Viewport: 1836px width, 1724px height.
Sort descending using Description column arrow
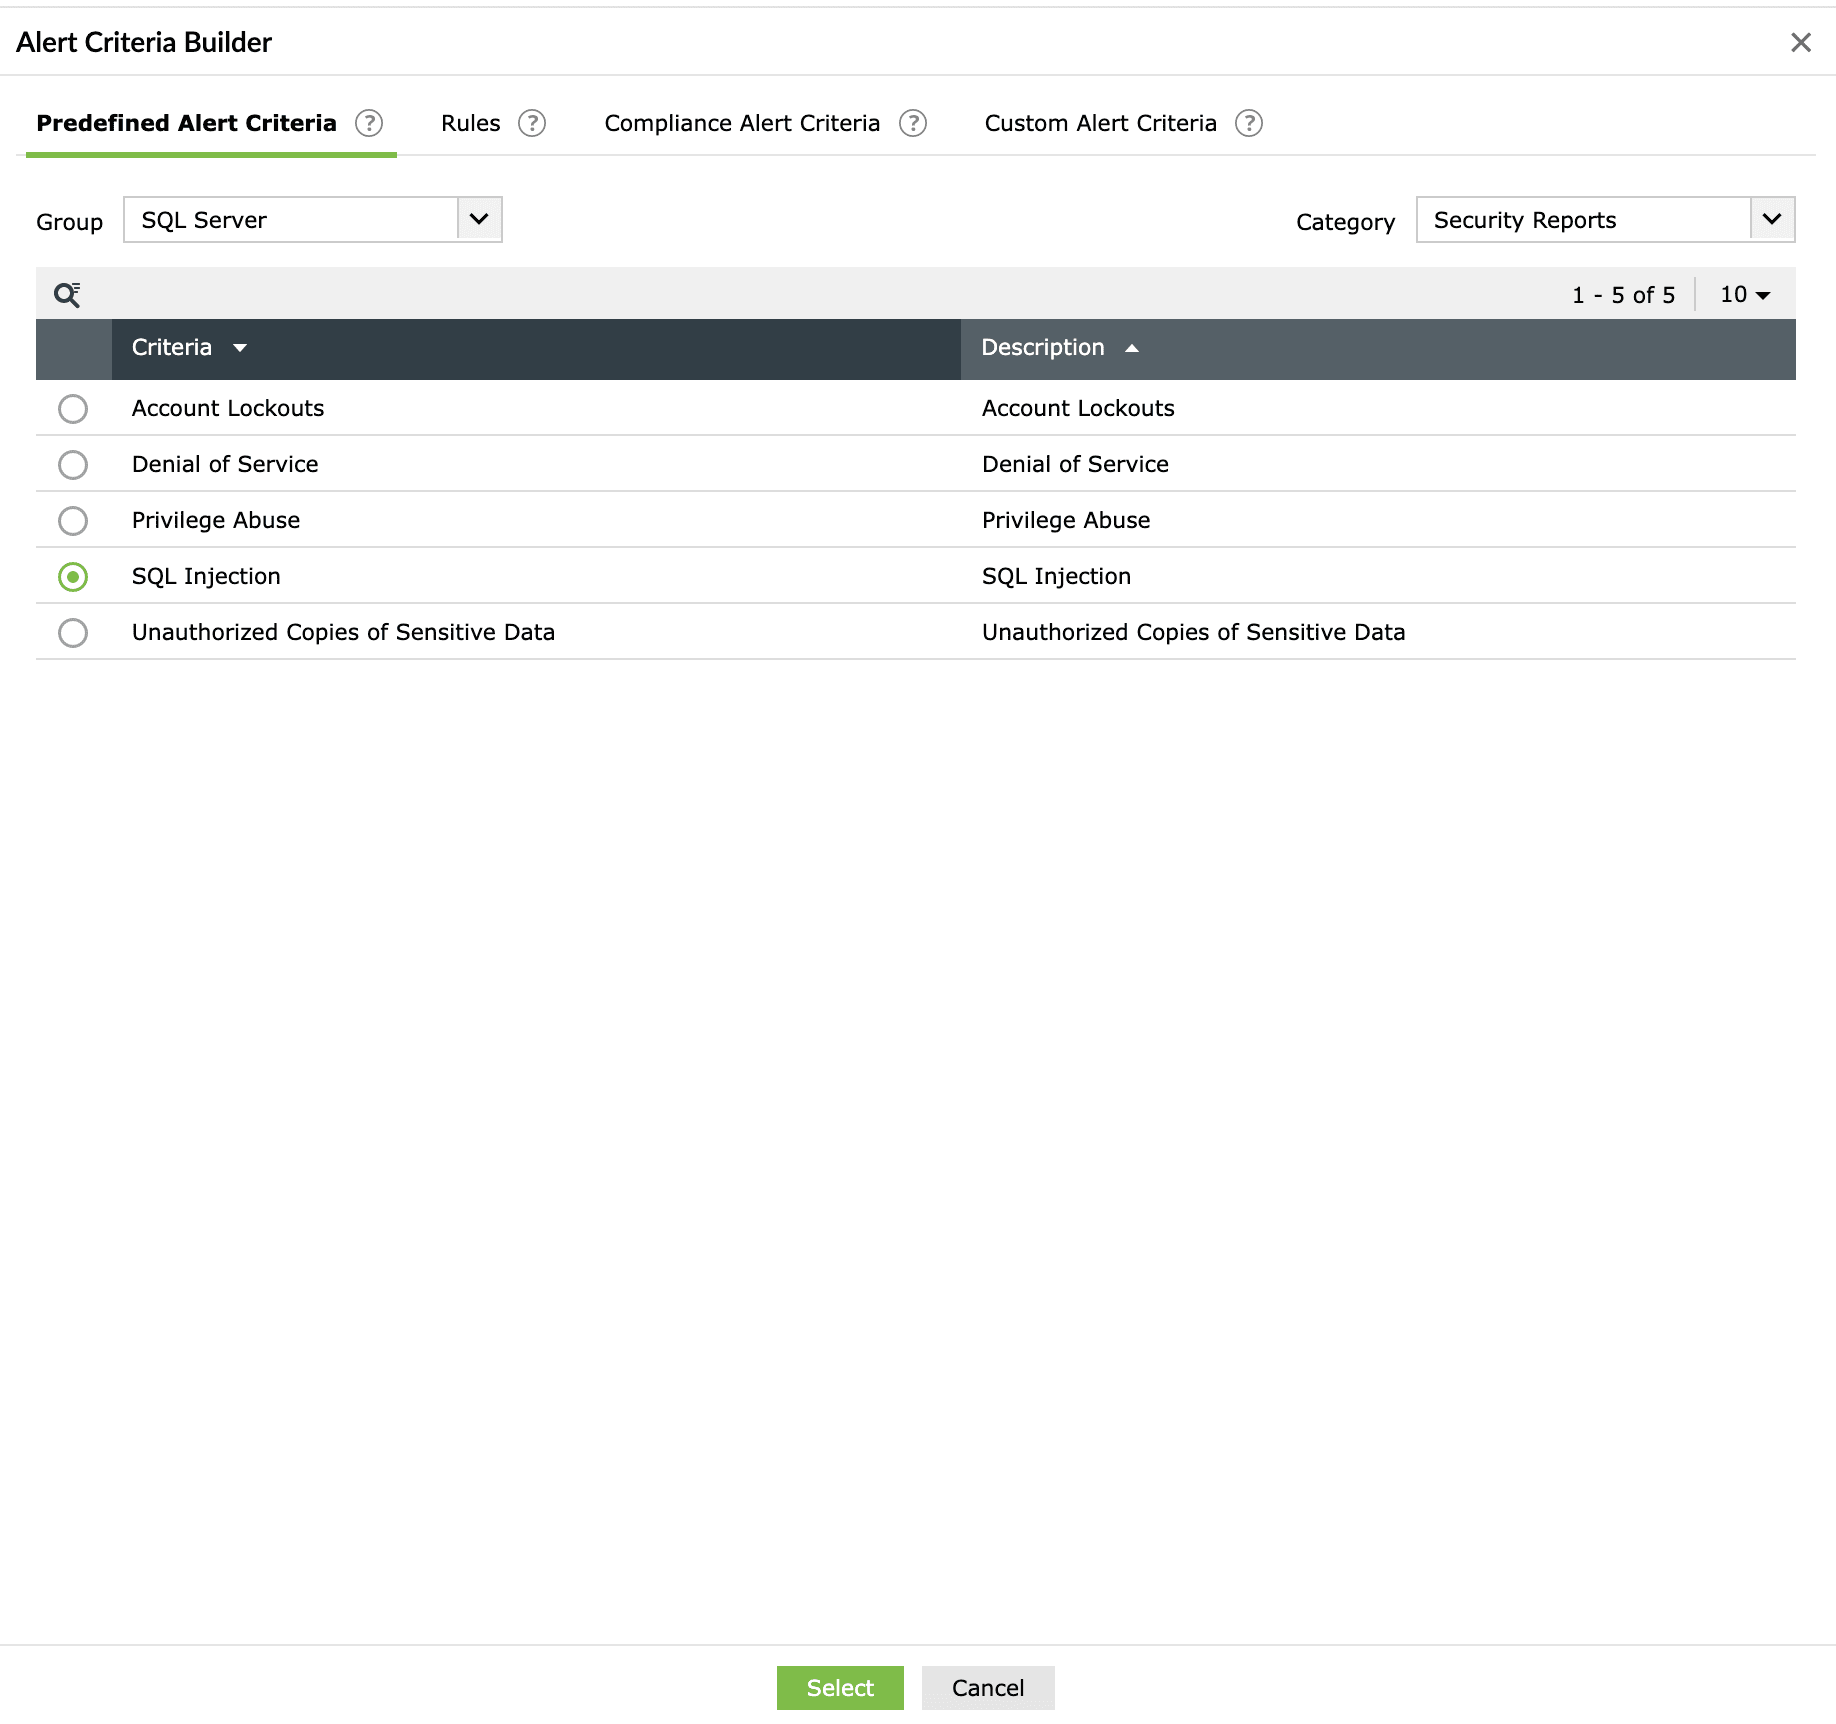coord(1133,348)
